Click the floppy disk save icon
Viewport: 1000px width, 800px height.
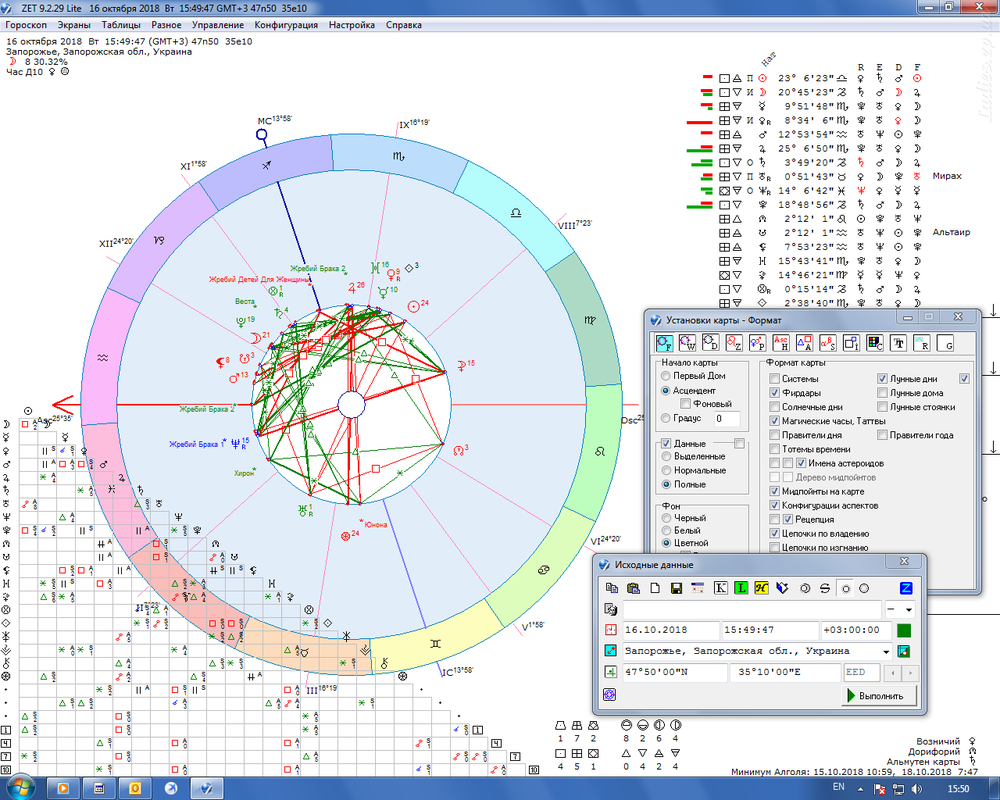[x=677, y=588]
